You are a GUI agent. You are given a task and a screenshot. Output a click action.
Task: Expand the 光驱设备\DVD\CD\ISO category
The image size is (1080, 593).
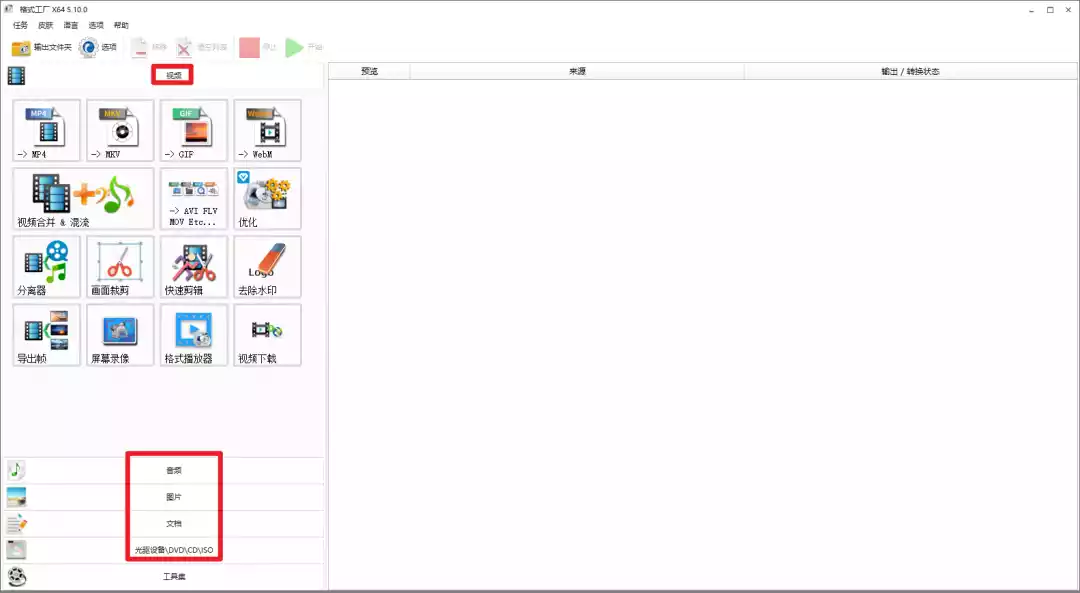163,550
